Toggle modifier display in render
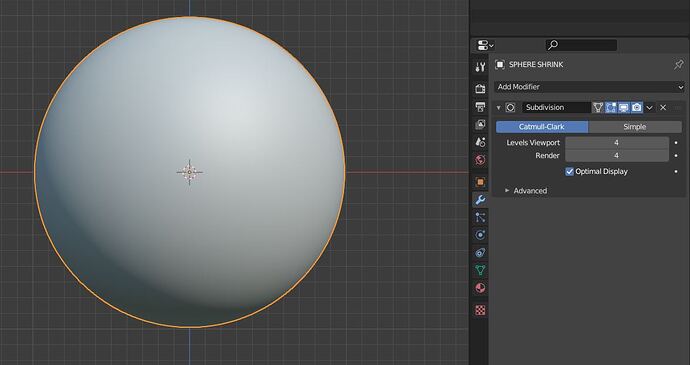Image resolution: width=690 pixels, height=365 pixels. (636, 107)
